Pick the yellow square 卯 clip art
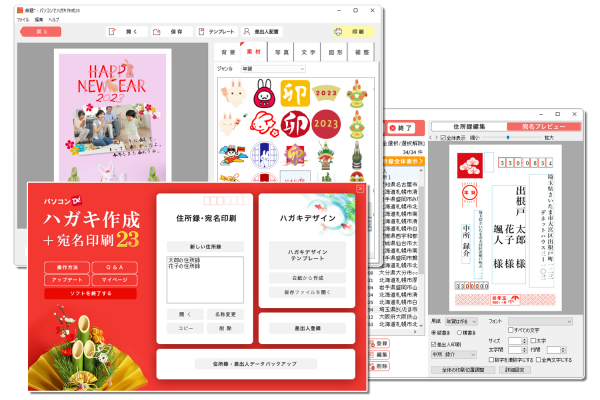The width and height of the screenshot is (600, 400). pos(294,92)
